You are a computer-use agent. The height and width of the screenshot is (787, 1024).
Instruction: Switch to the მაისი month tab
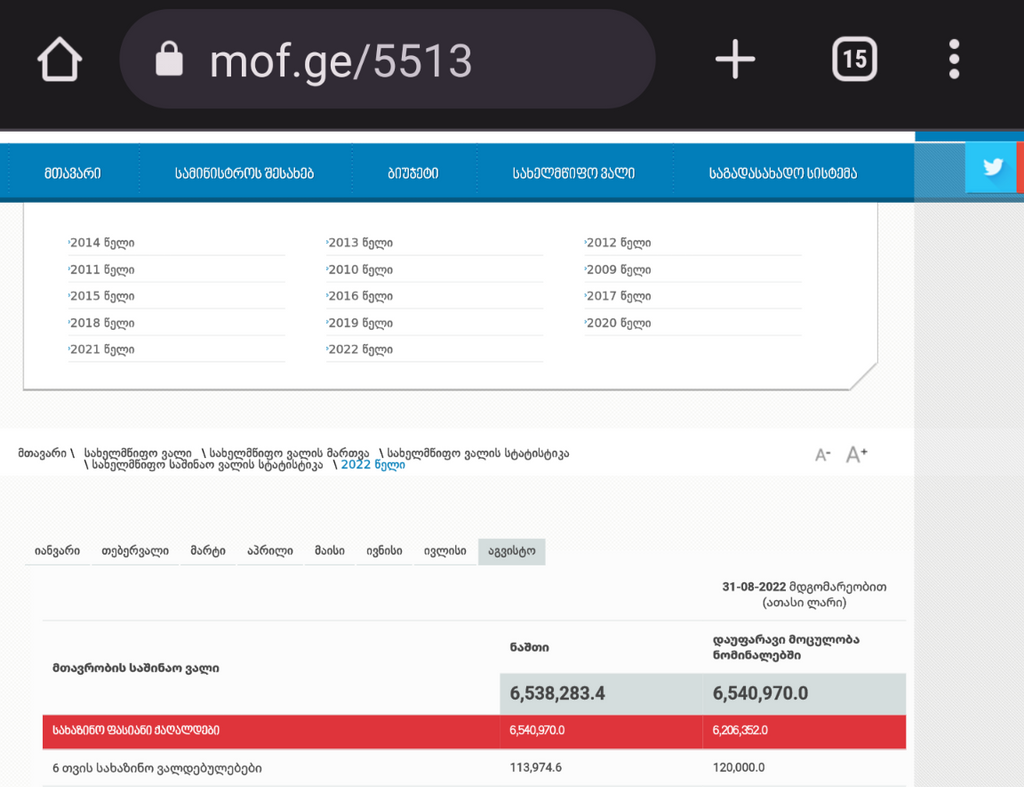329,551
